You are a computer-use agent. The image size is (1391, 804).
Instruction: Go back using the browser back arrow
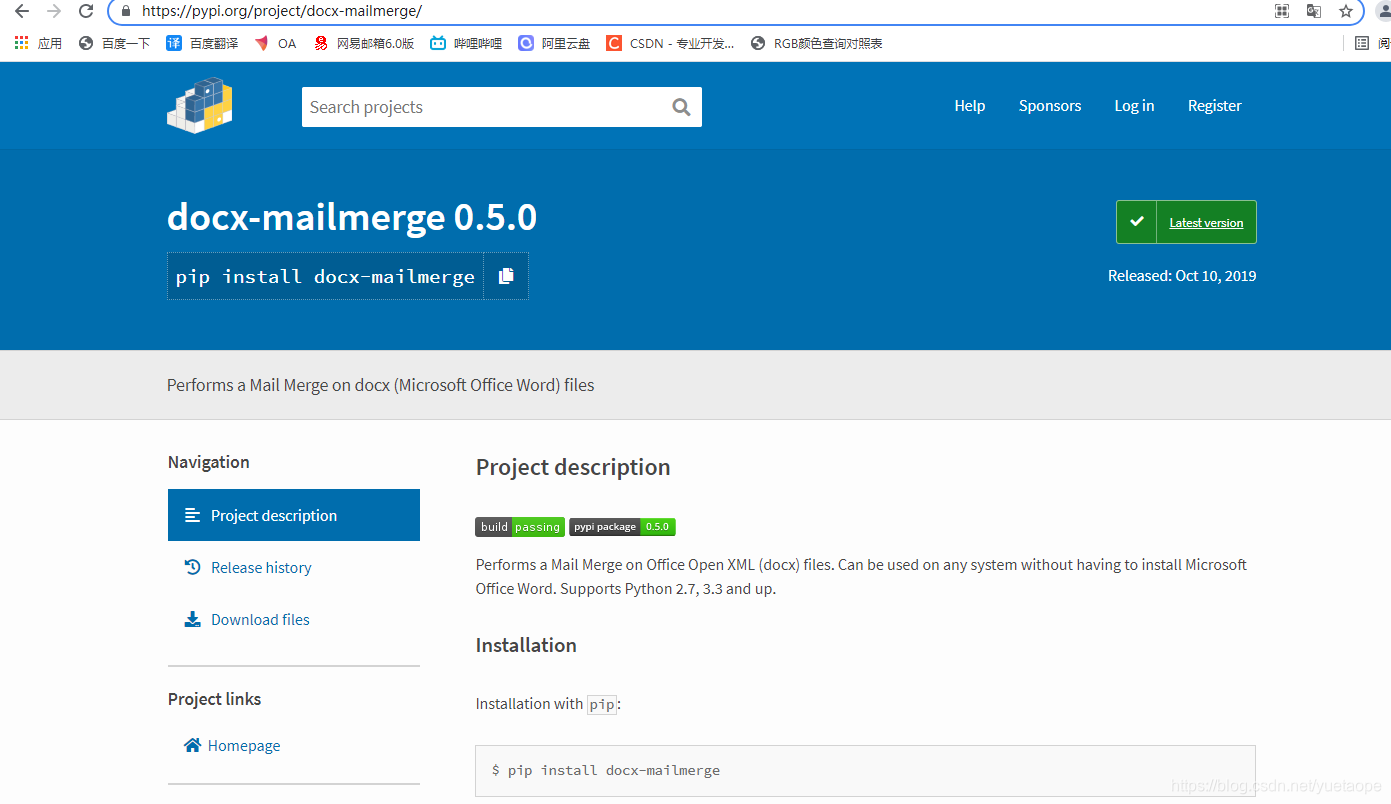(21, 11)
